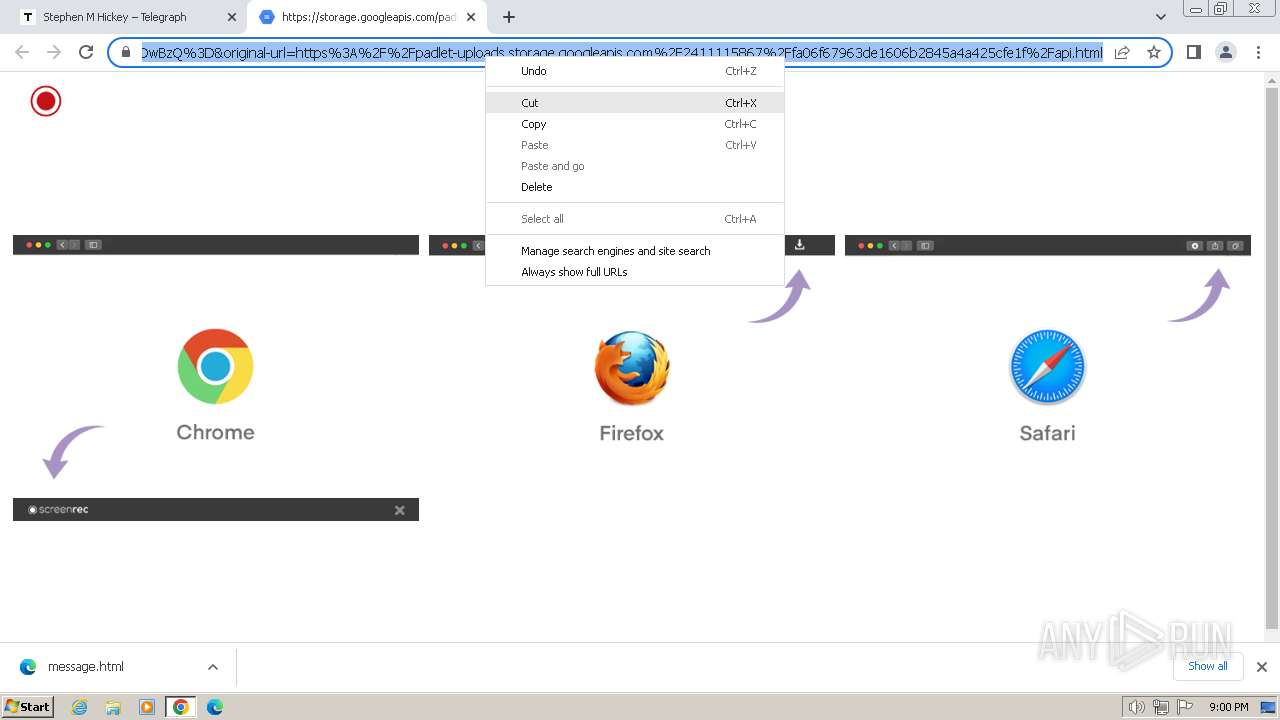Share this page icon in address bar
Image resolution: width=1280 pixels, height=720 pixels.
[x=1122, y=52]
